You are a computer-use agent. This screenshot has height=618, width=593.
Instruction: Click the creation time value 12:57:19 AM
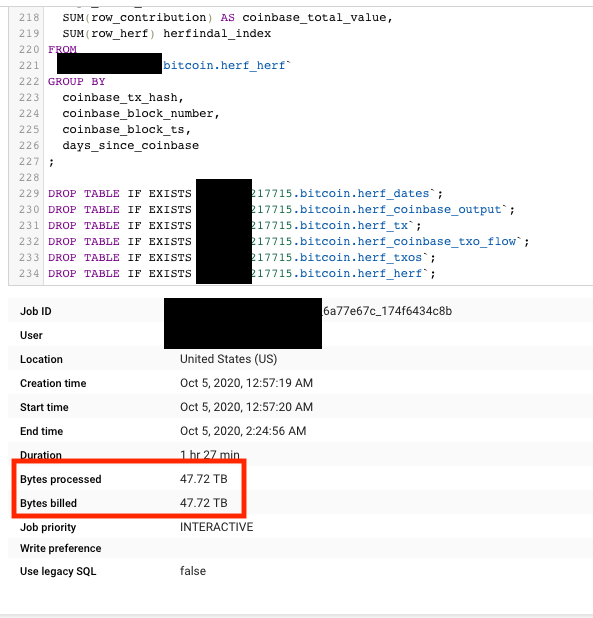pos(246,383)
